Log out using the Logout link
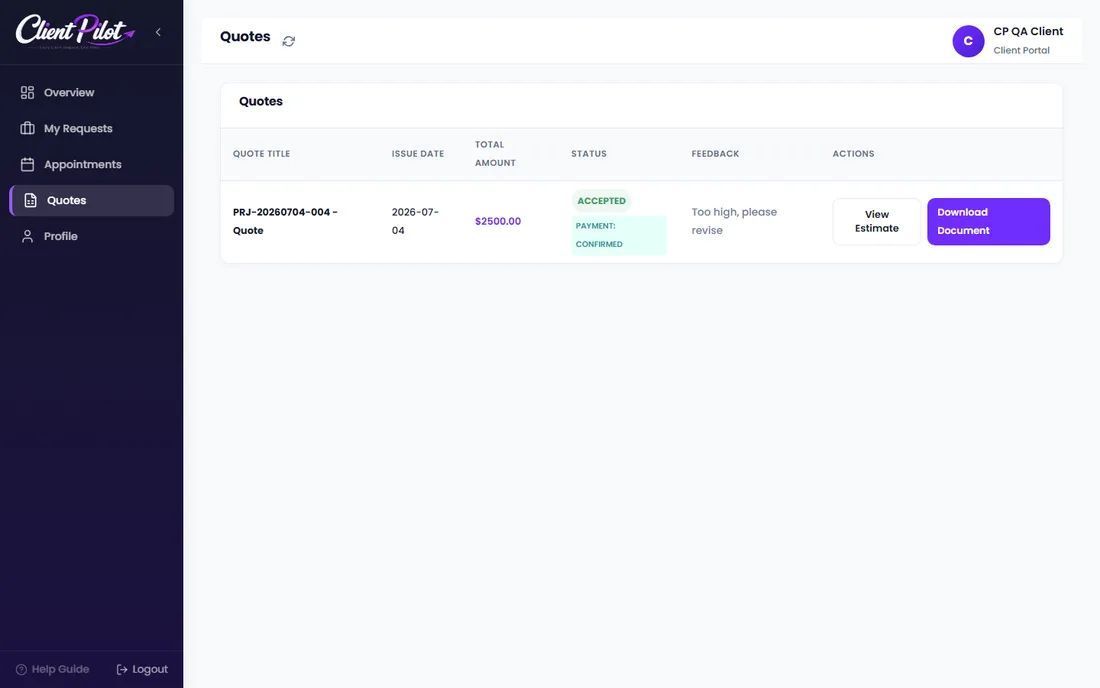 coord(142,670)
